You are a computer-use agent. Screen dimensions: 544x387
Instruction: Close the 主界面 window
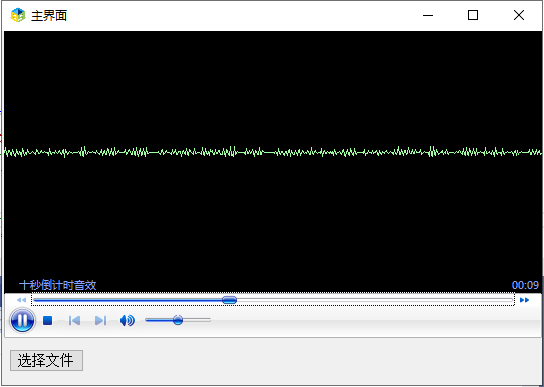(x=519, y=15)
